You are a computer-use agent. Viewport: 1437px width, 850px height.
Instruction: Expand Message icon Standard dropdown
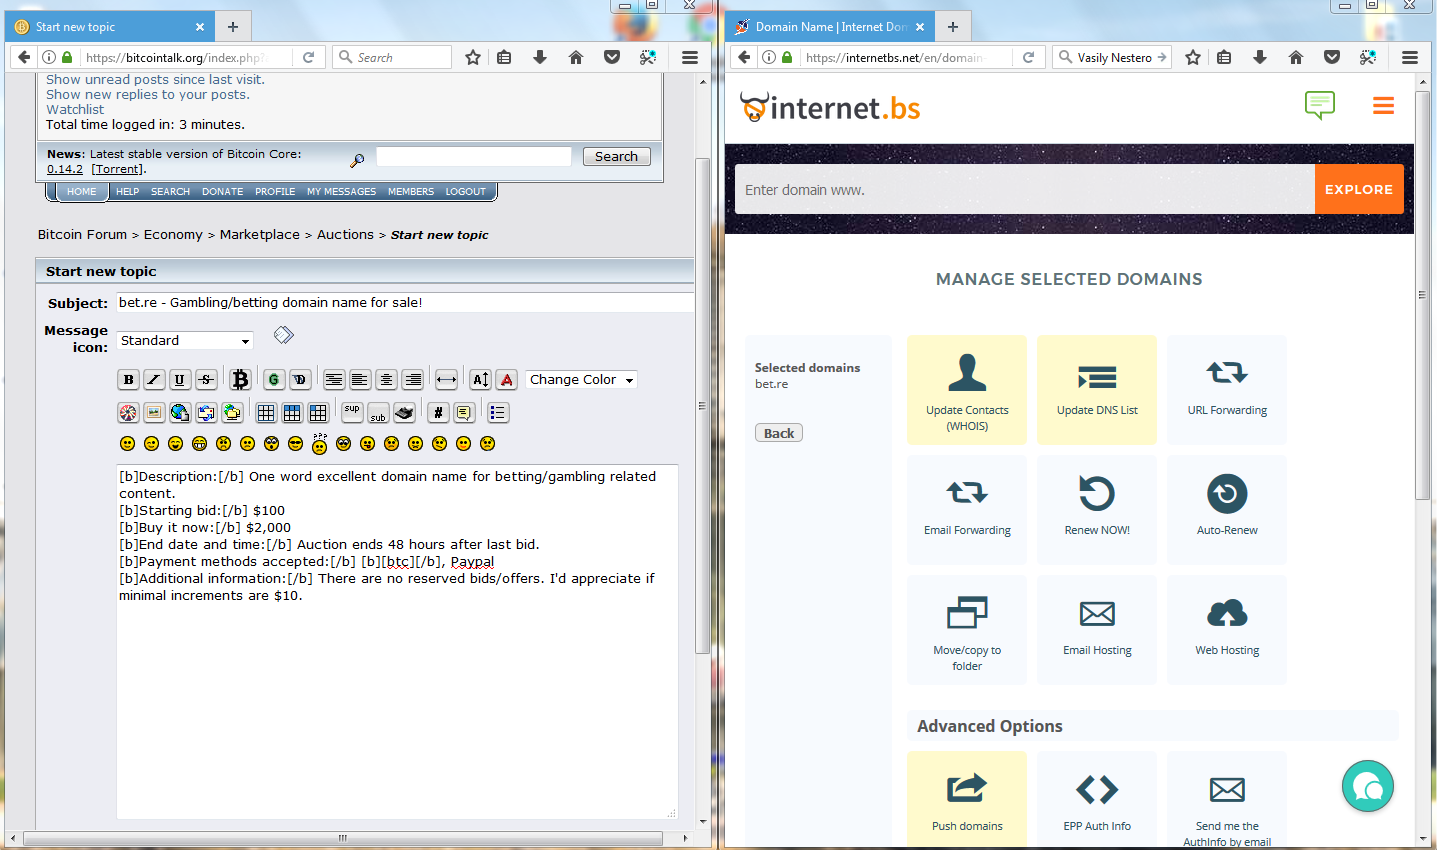coord(185,340)
